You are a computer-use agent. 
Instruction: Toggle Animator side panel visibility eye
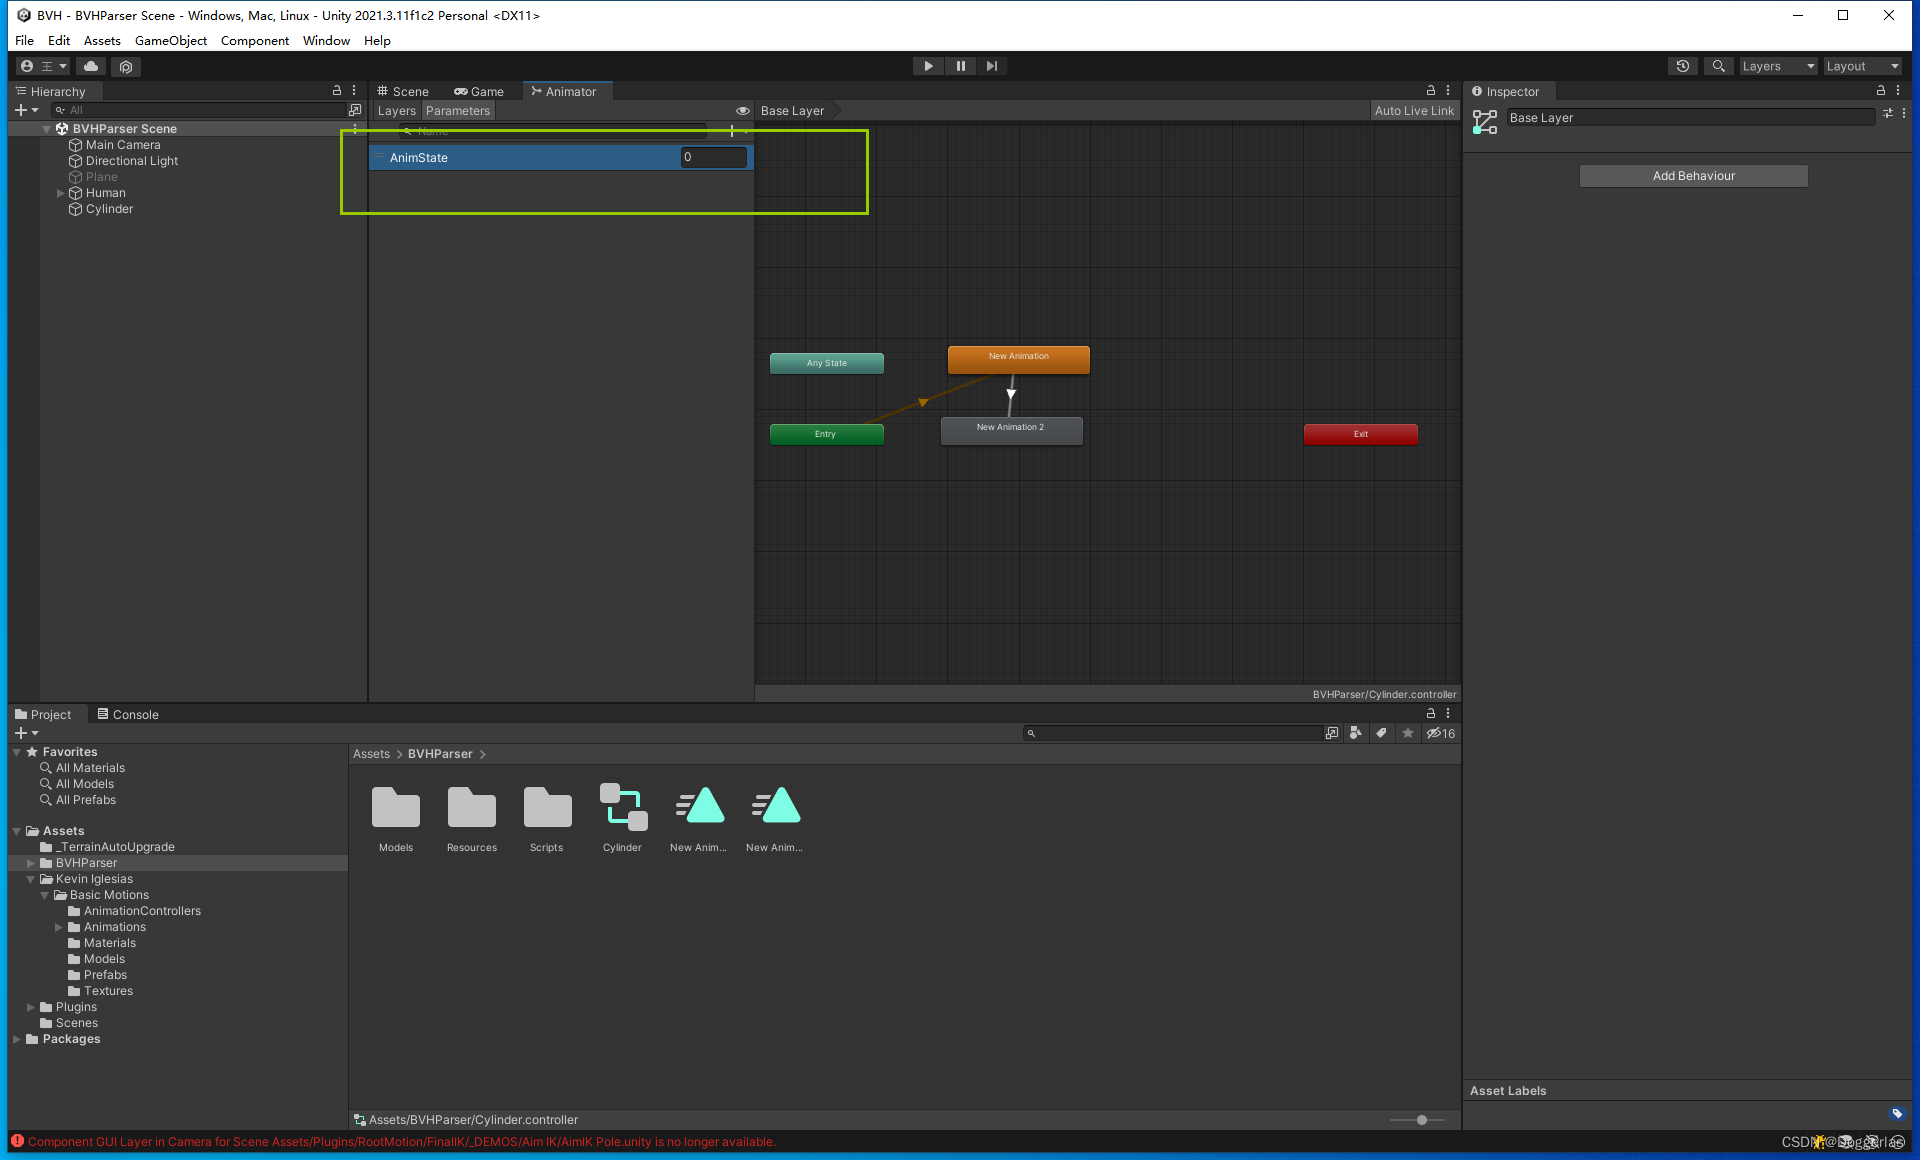pos(742,111)
